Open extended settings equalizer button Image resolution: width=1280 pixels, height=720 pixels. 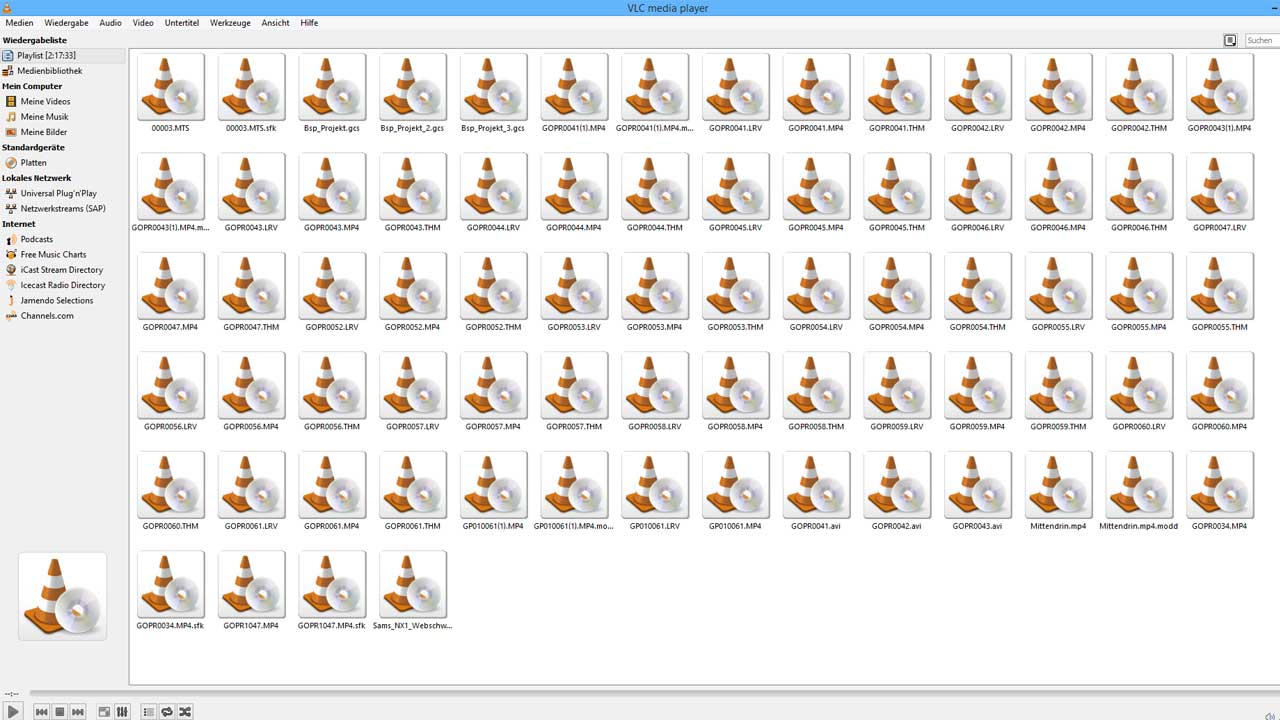pos(122,712)
